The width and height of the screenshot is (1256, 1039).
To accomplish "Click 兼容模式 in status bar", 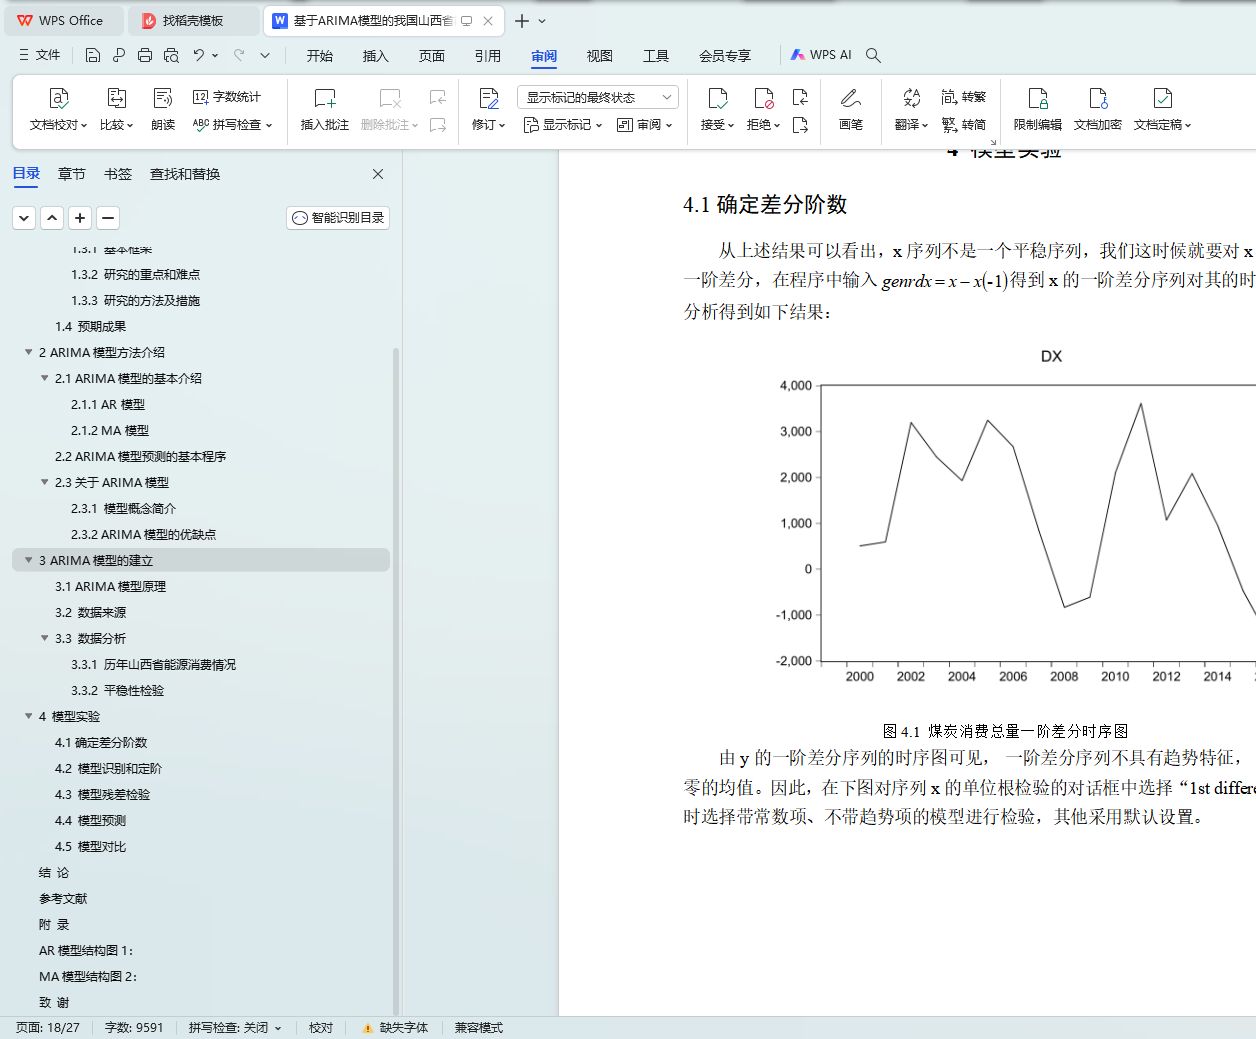I will (479, 1028).
